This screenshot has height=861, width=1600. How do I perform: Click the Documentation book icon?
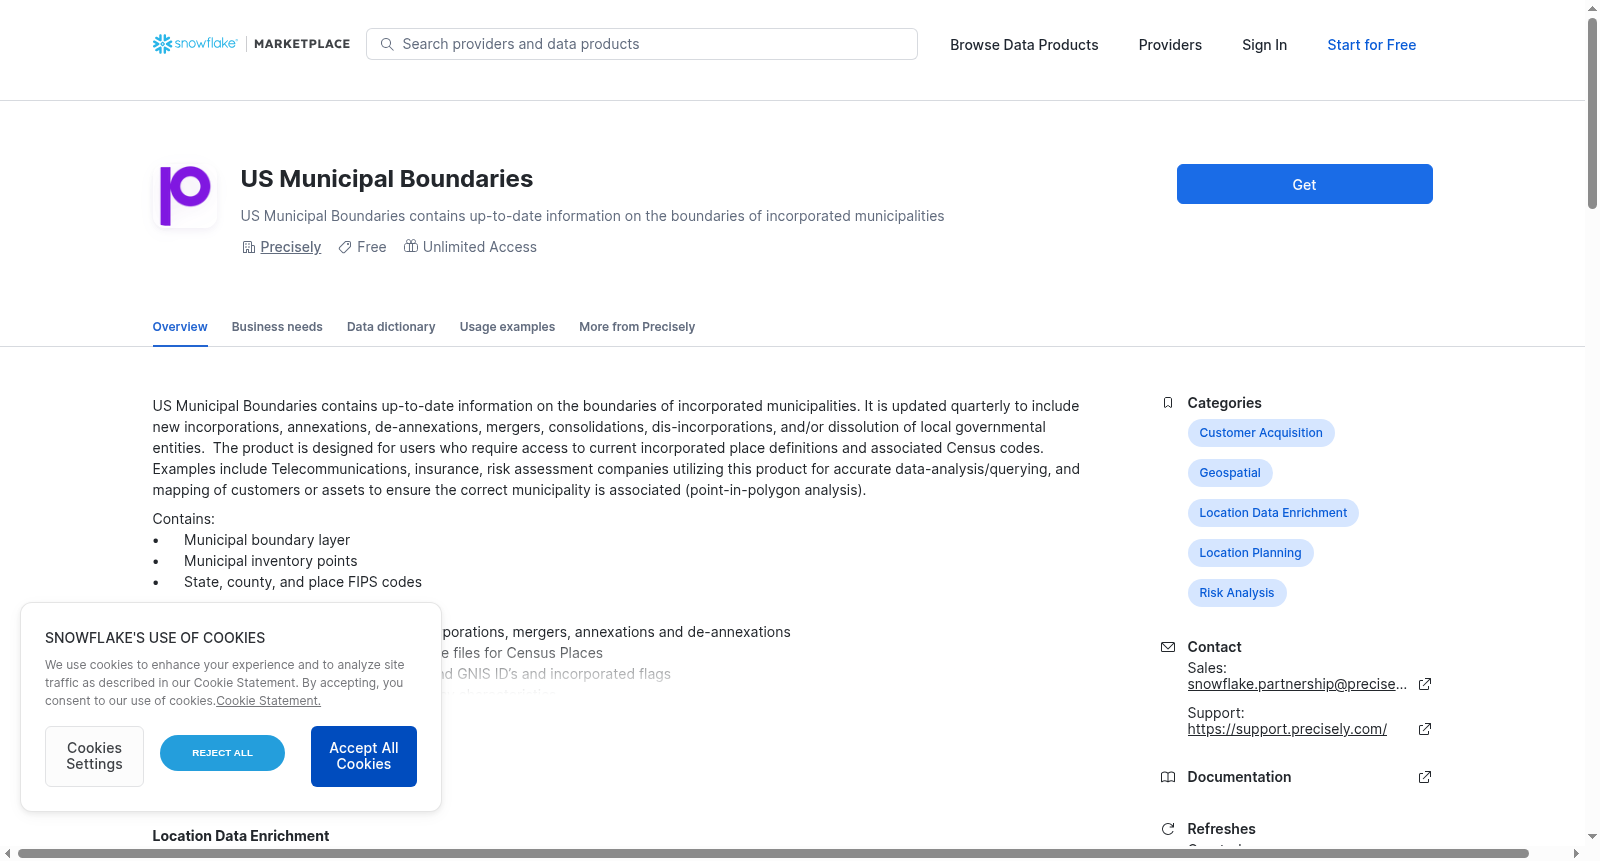click(1168, 777)
